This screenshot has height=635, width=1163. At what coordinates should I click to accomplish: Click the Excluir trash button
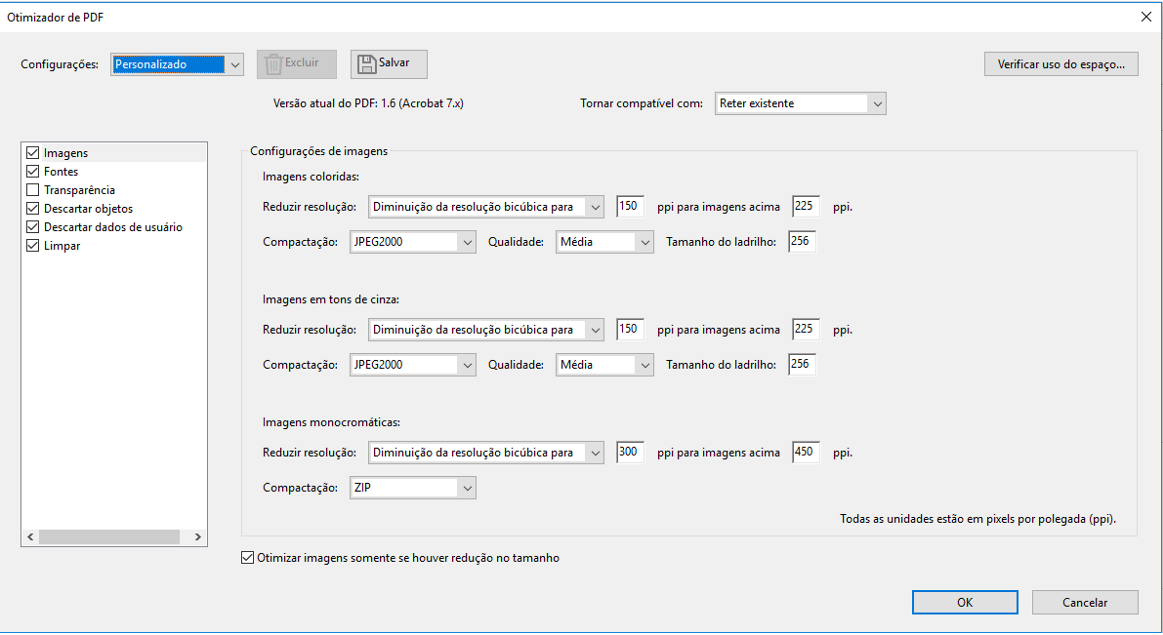click(296, 63)
